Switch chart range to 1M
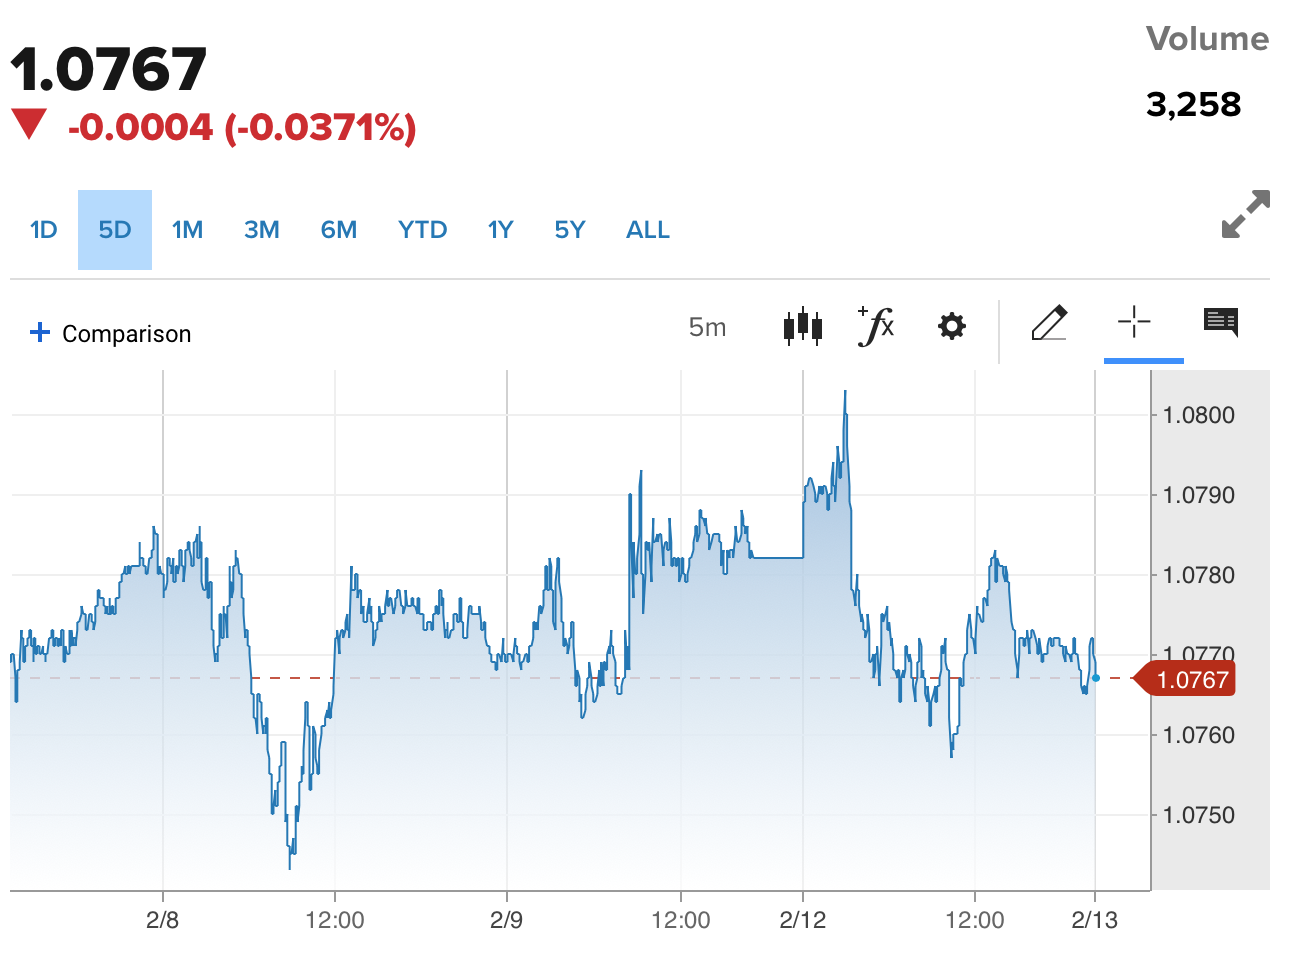 (x=187, y=230)
